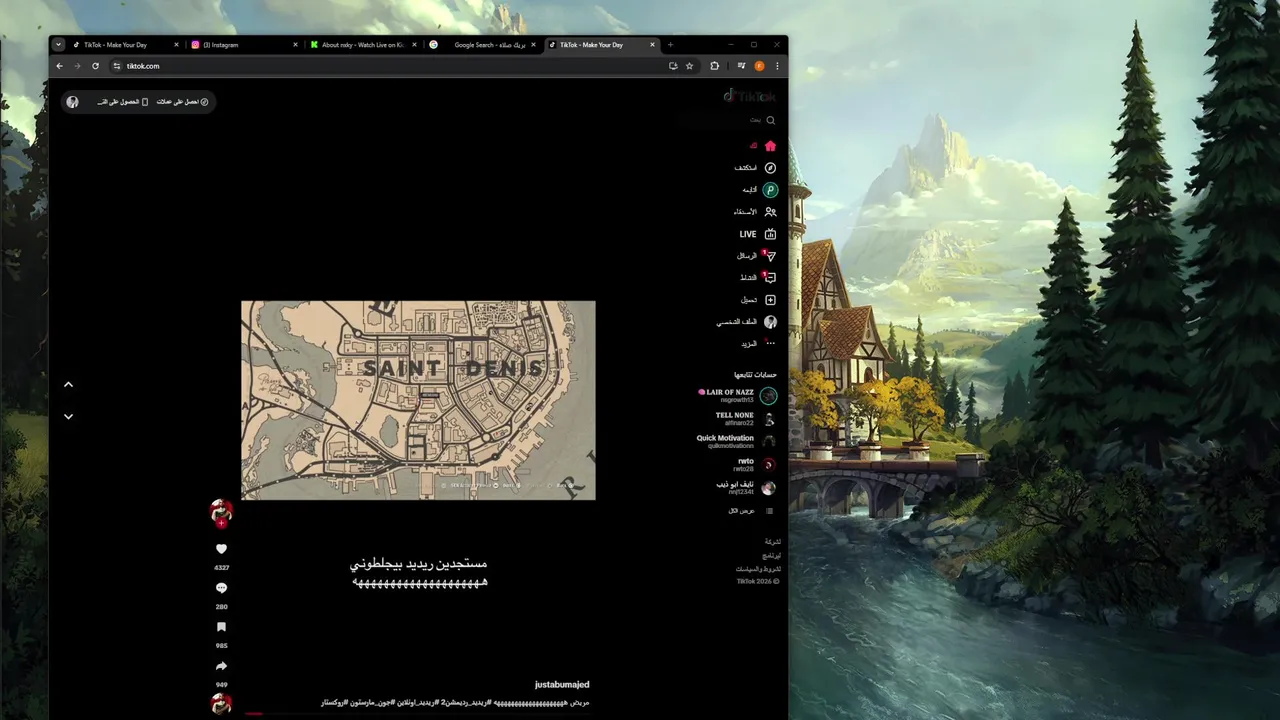This screenshot has width=1280, height=720.
Task: Switch to the About nsky Kick tab
Action: pos(364,45)
